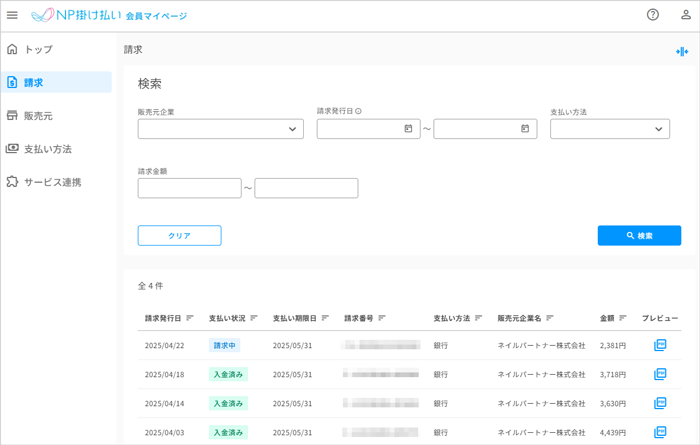Click the 請求中 status badge
700x445 pixels.
[225, 345]
